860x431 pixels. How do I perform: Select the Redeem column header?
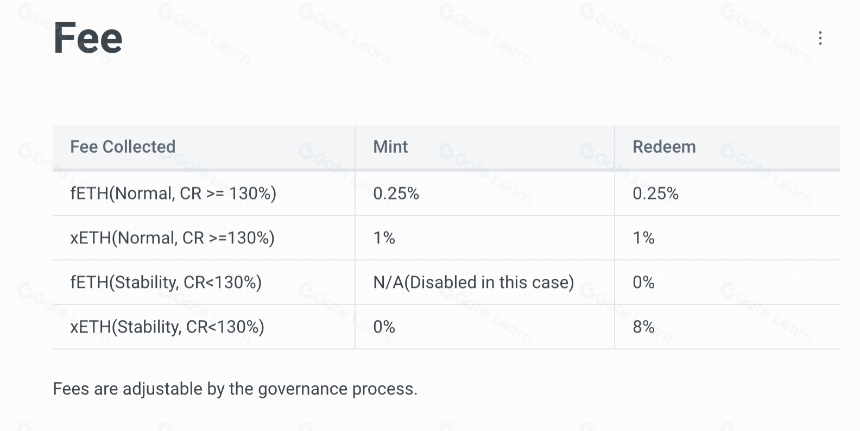664,146
